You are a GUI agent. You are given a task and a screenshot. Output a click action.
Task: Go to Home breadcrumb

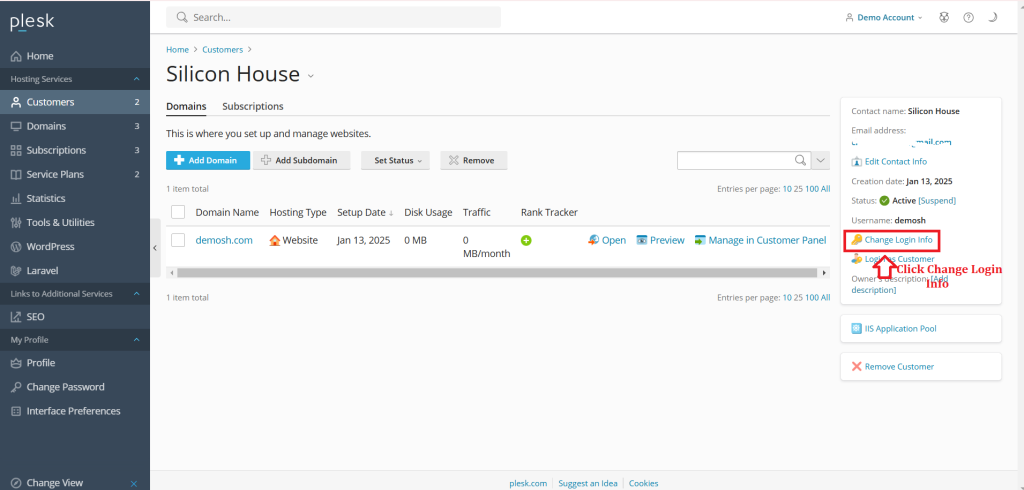(177, 50)
